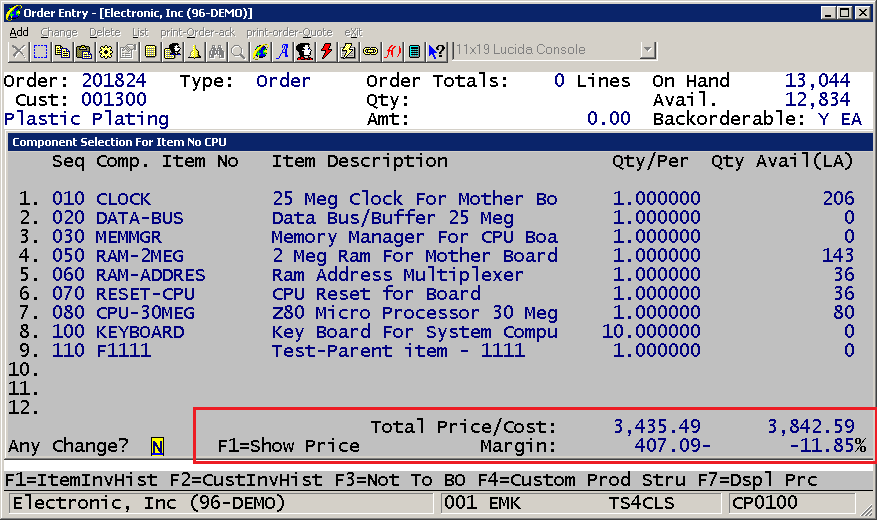Select component row KEYBOARD

(x=436, y=332)
